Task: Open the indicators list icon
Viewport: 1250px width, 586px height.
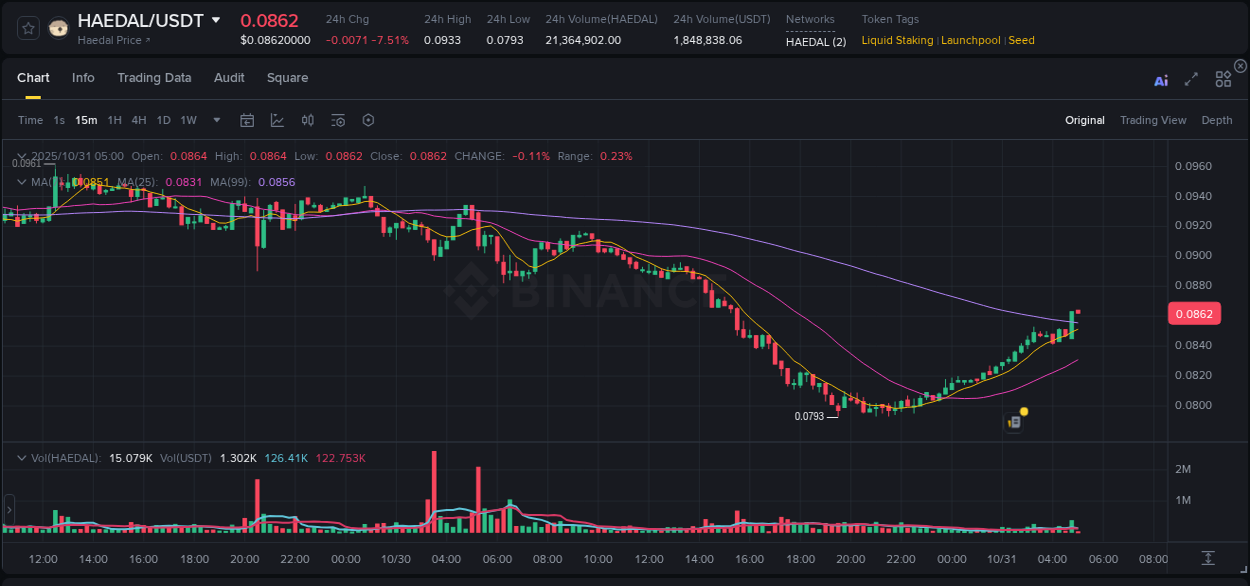Action: [337, 120]
